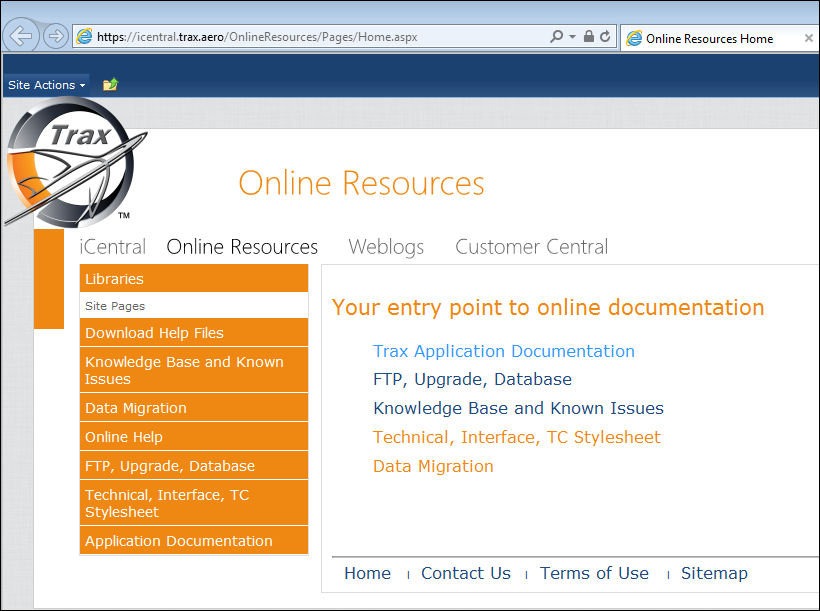Go to Home via footer link
The image size is (820, 611).
tap(367, 573)
